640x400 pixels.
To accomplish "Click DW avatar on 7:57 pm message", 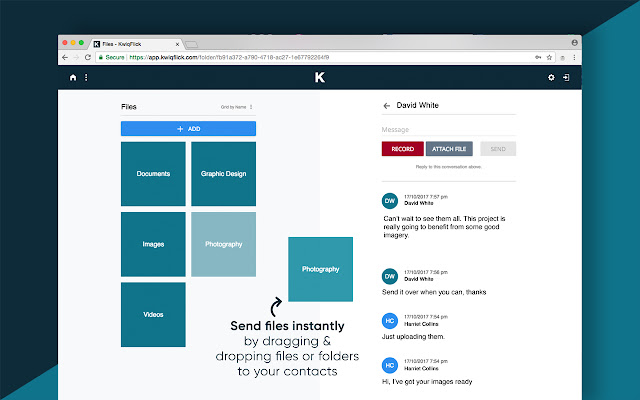I will point(390,201).
